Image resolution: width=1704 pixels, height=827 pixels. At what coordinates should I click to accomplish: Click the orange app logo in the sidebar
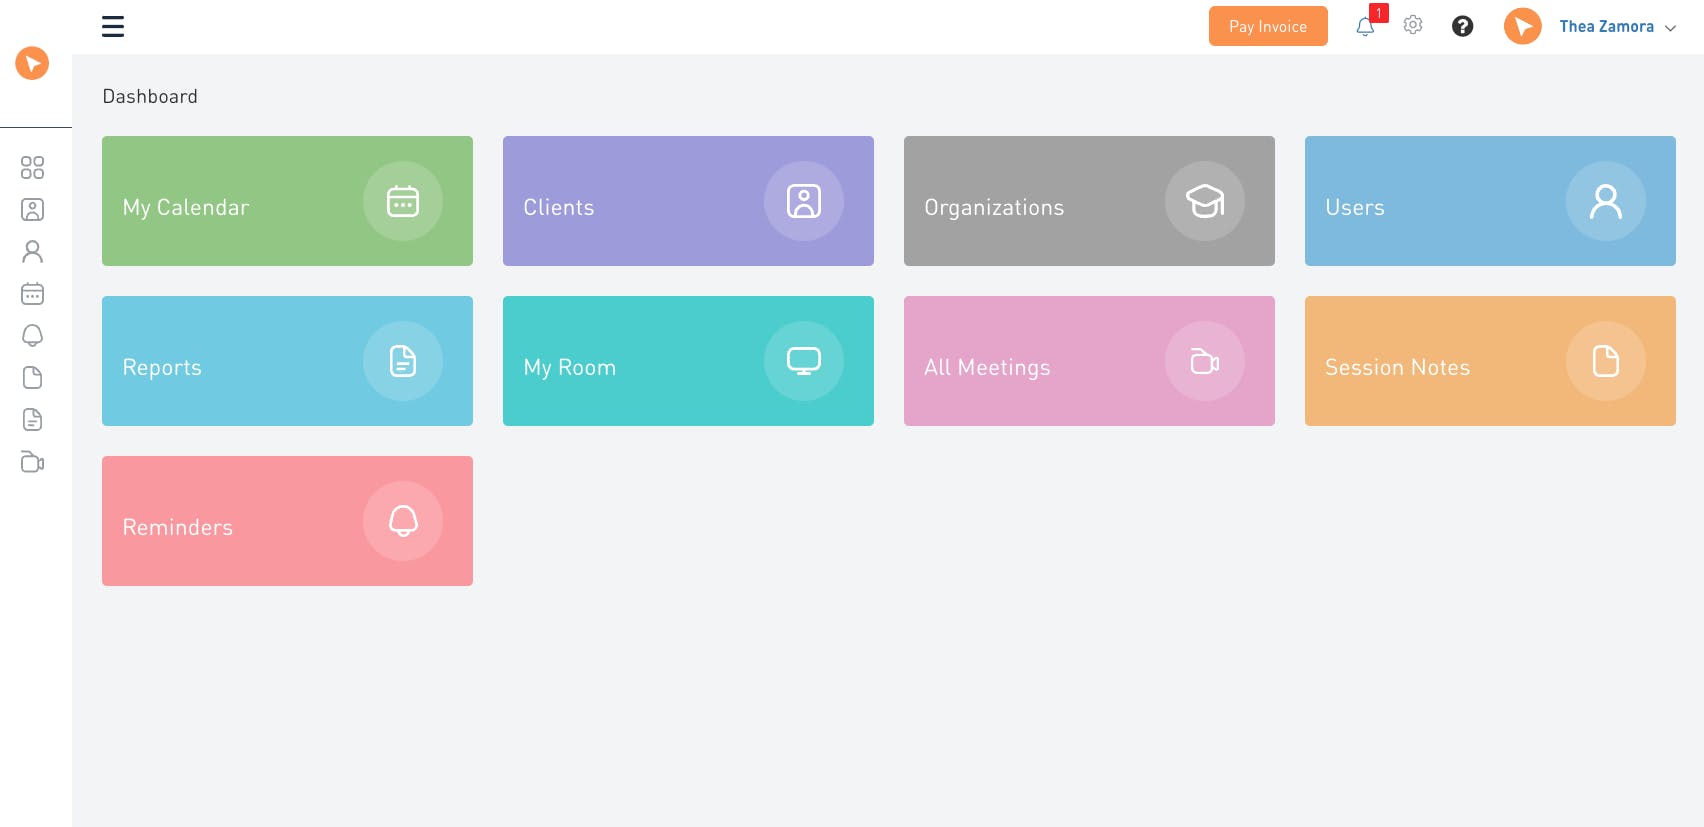[x=32, y=63]
